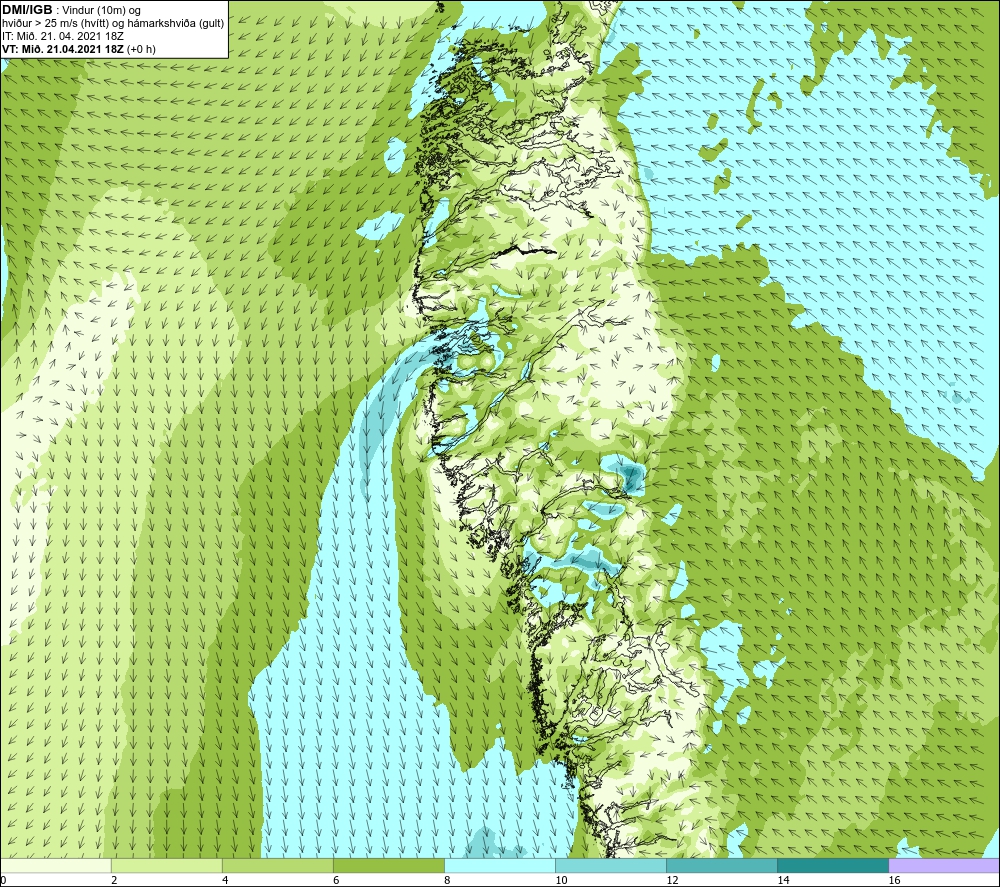Click the legend tick label '10'

point(561,881)
